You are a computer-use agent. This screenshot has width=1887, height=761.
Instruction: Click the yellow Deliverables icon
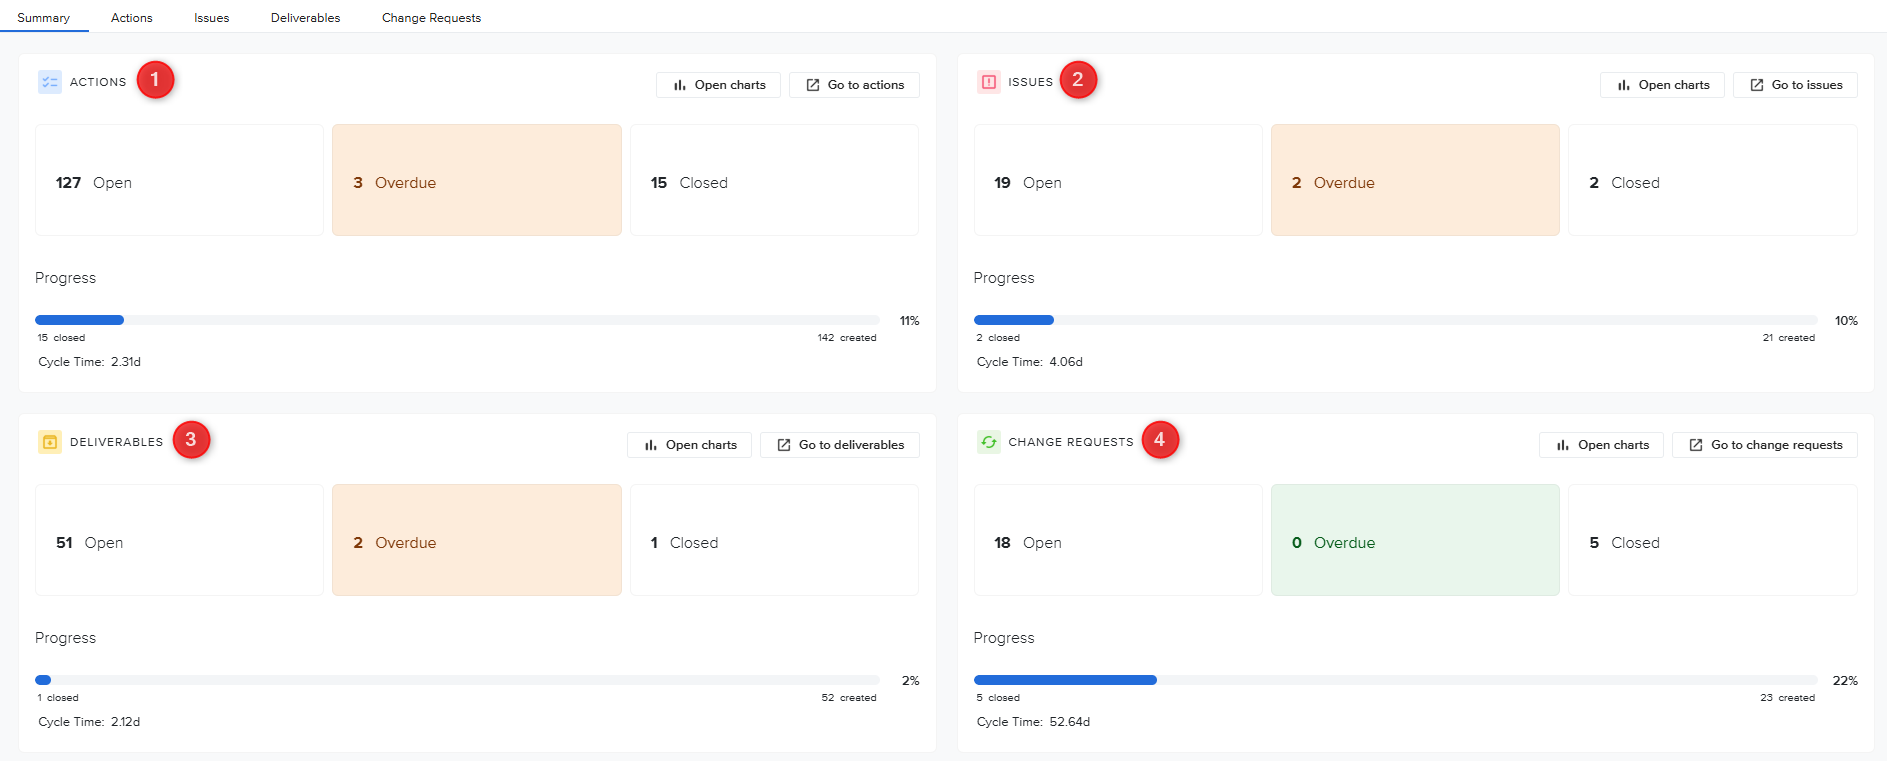(x=50, y=442)
